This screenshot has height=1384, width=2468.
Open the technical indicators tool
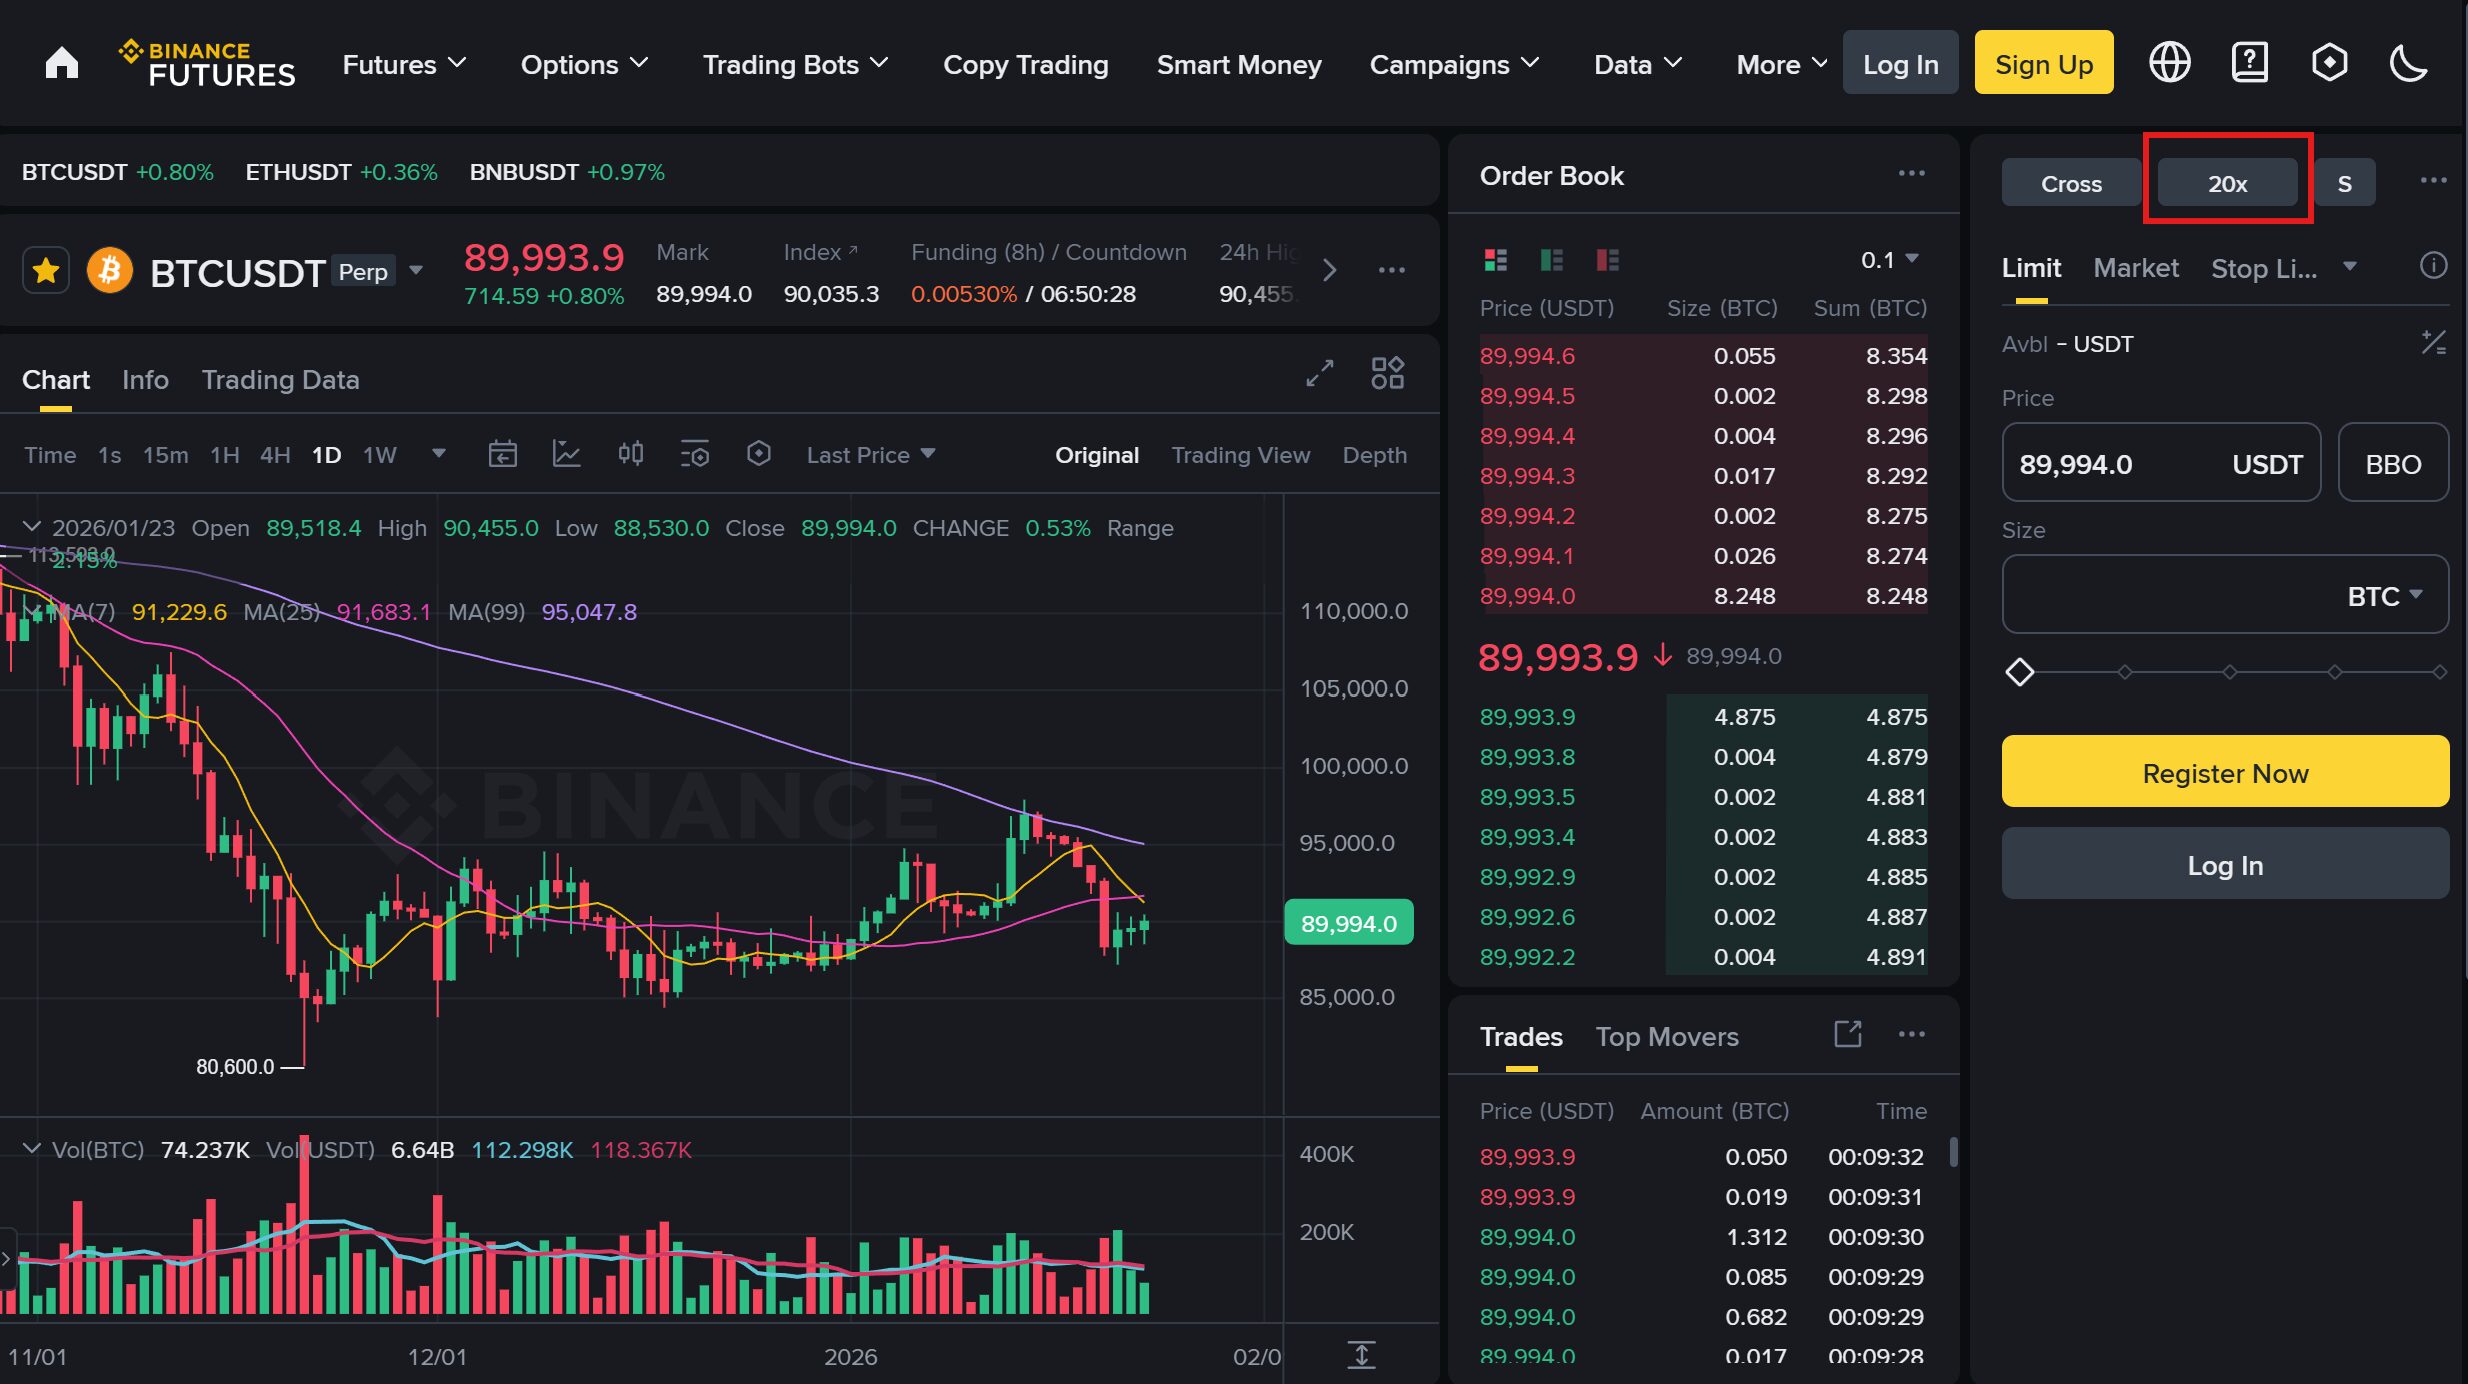point(567,453)
